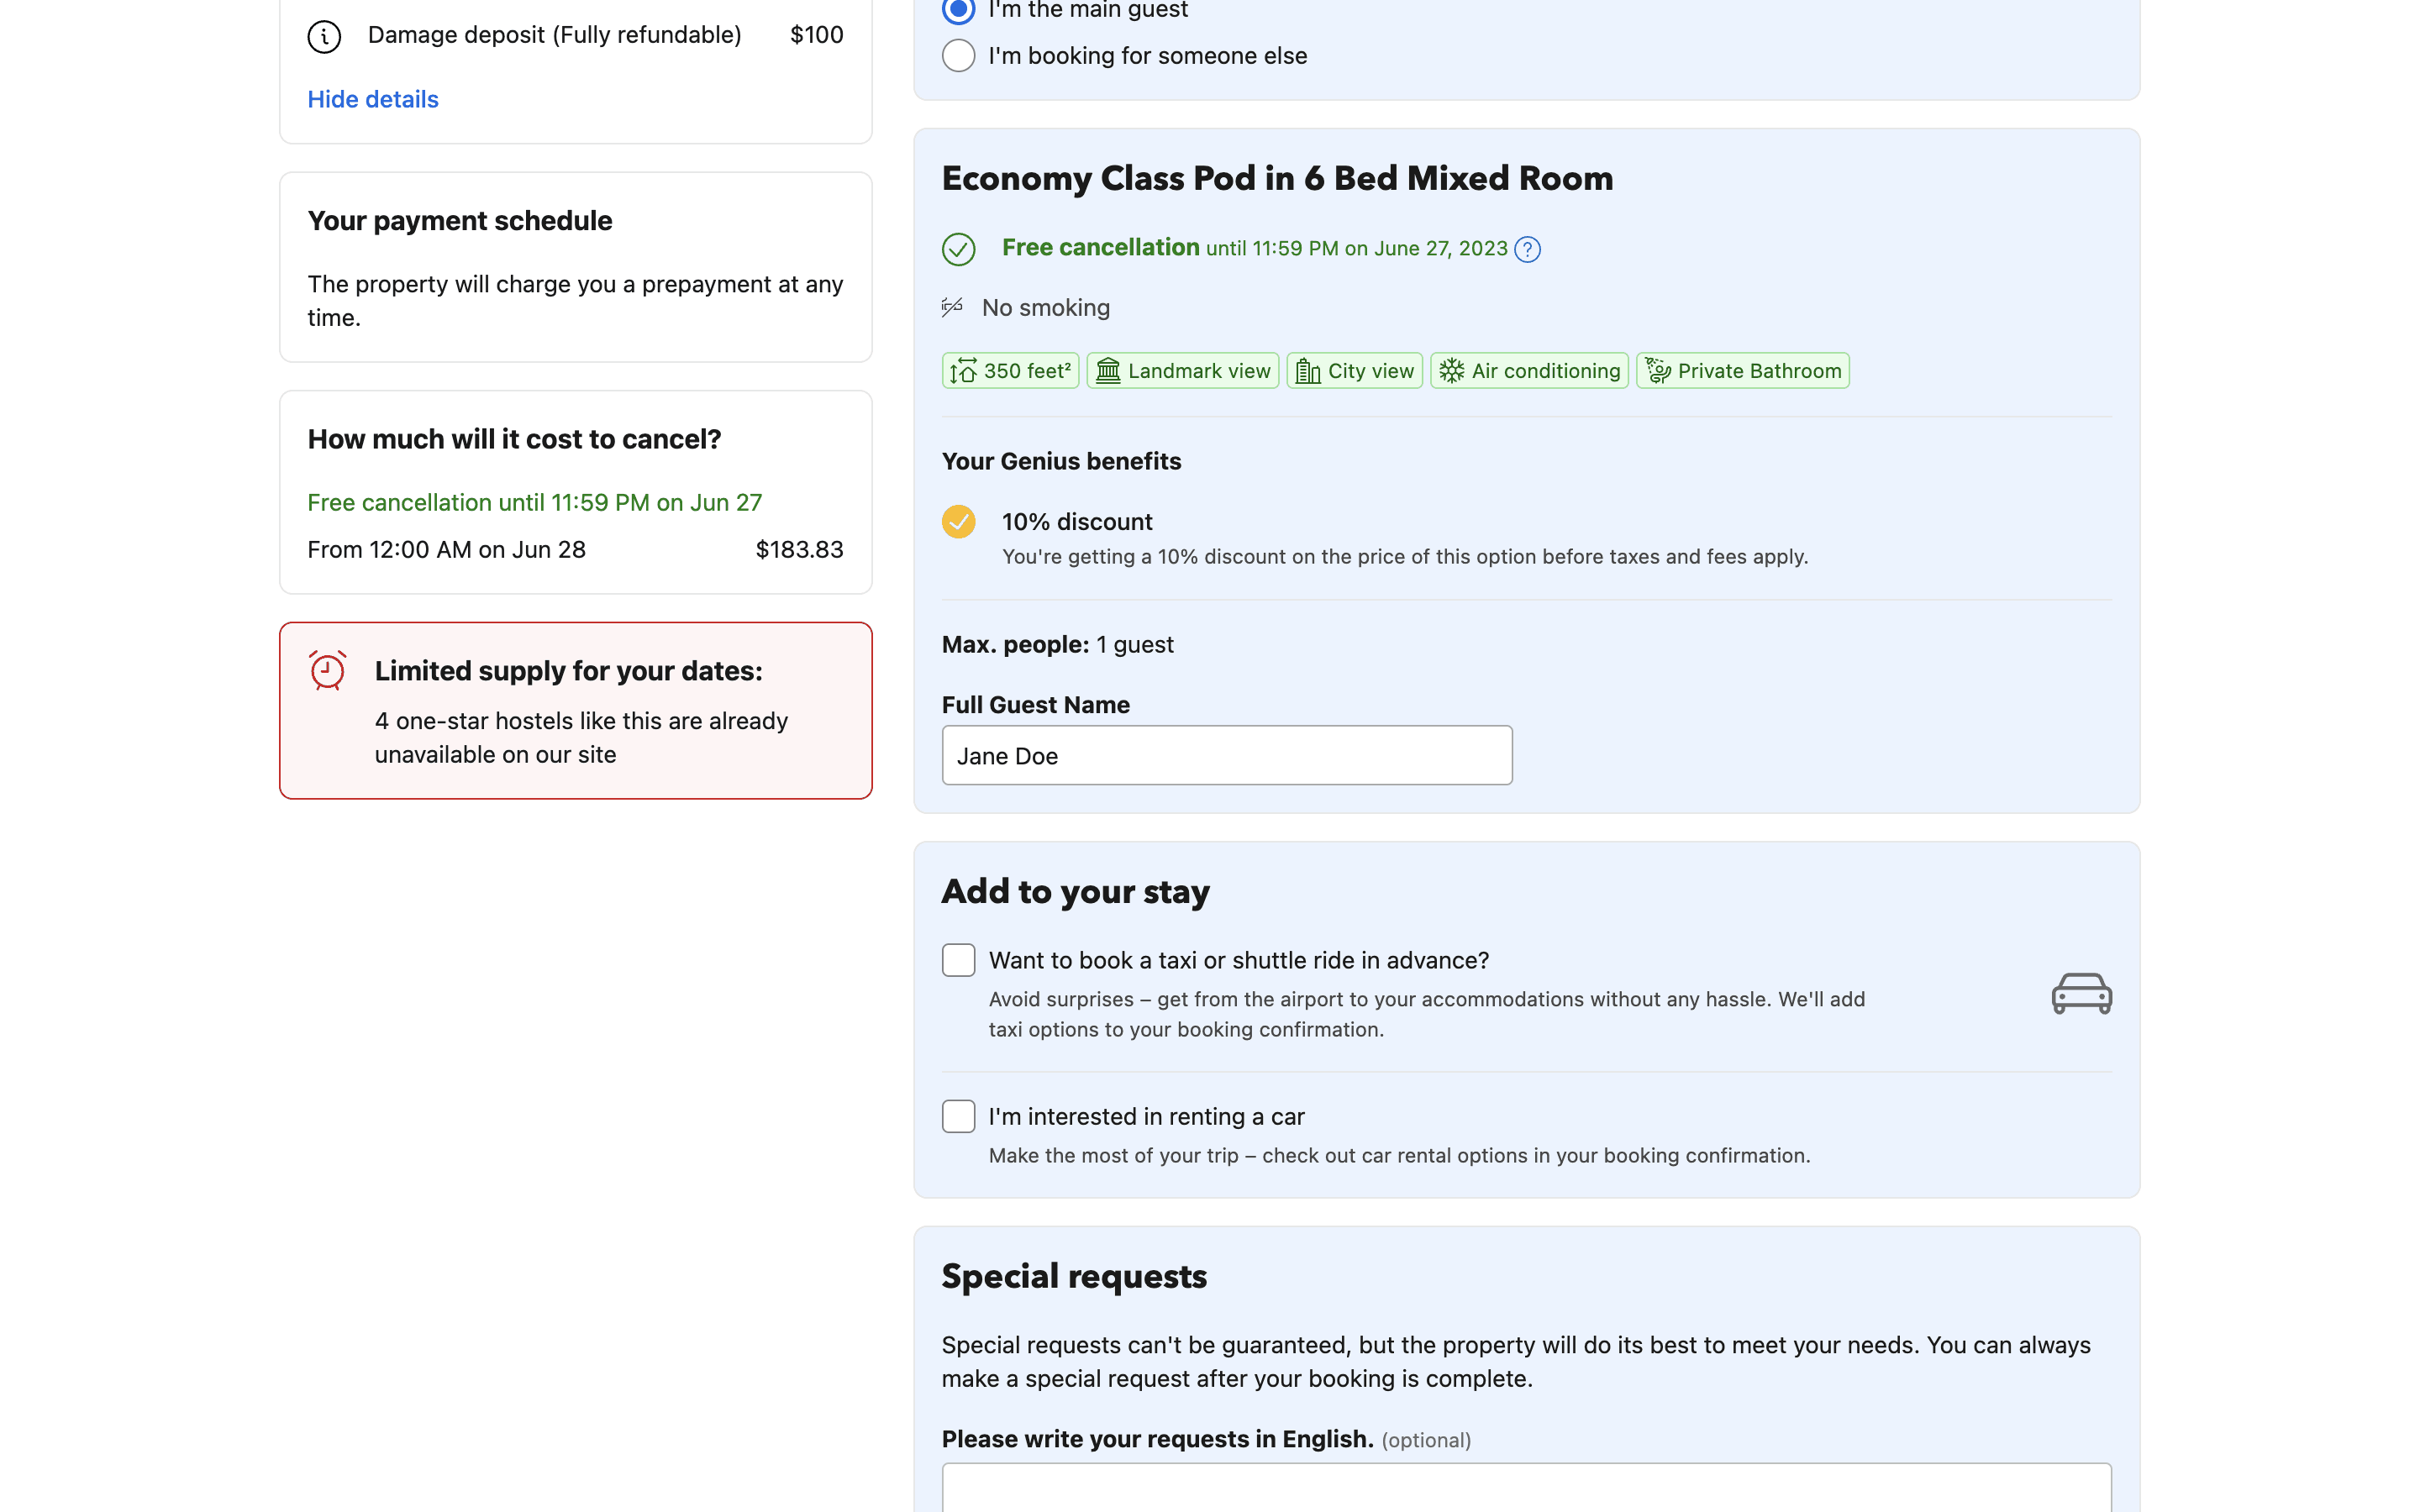Select "I'm the main guest" radio button
Screen dimensions: 2420x1512
958,10
